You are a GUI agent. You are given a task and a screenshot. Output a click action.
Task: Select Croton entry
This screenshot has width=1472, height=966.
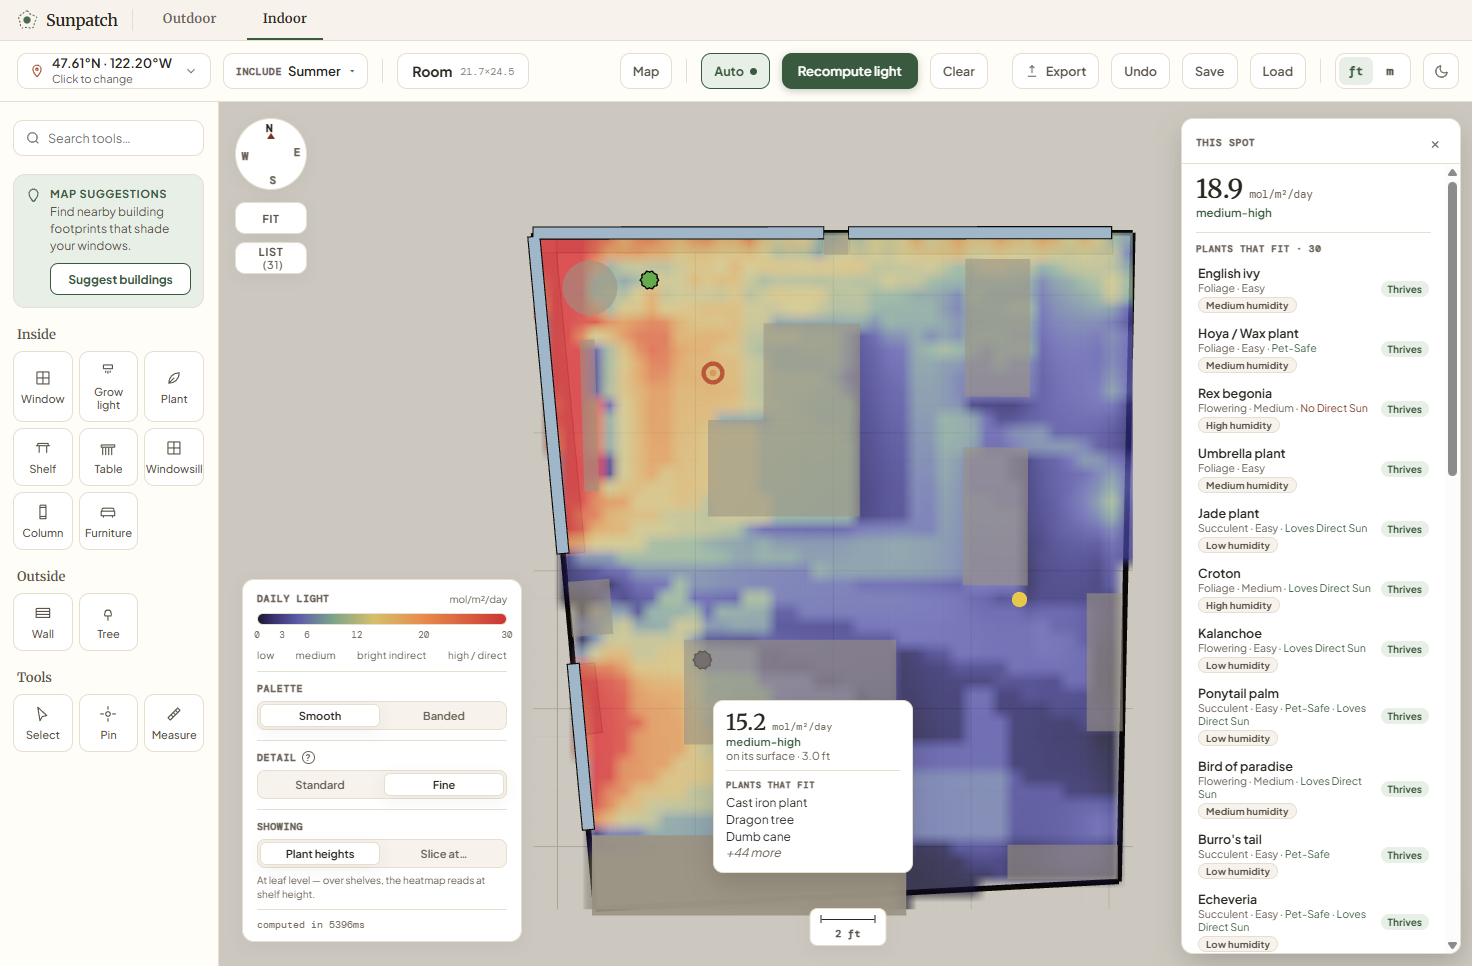pyautogui.click(x=1313, y=590)
